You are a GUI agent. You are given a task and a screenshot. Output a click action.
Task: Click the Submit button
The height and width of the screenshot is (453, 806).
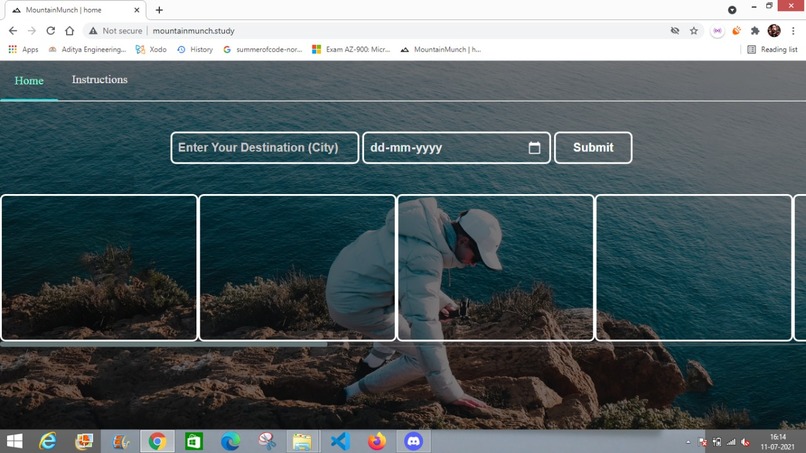pyautogui.click(x=593, y=148)
